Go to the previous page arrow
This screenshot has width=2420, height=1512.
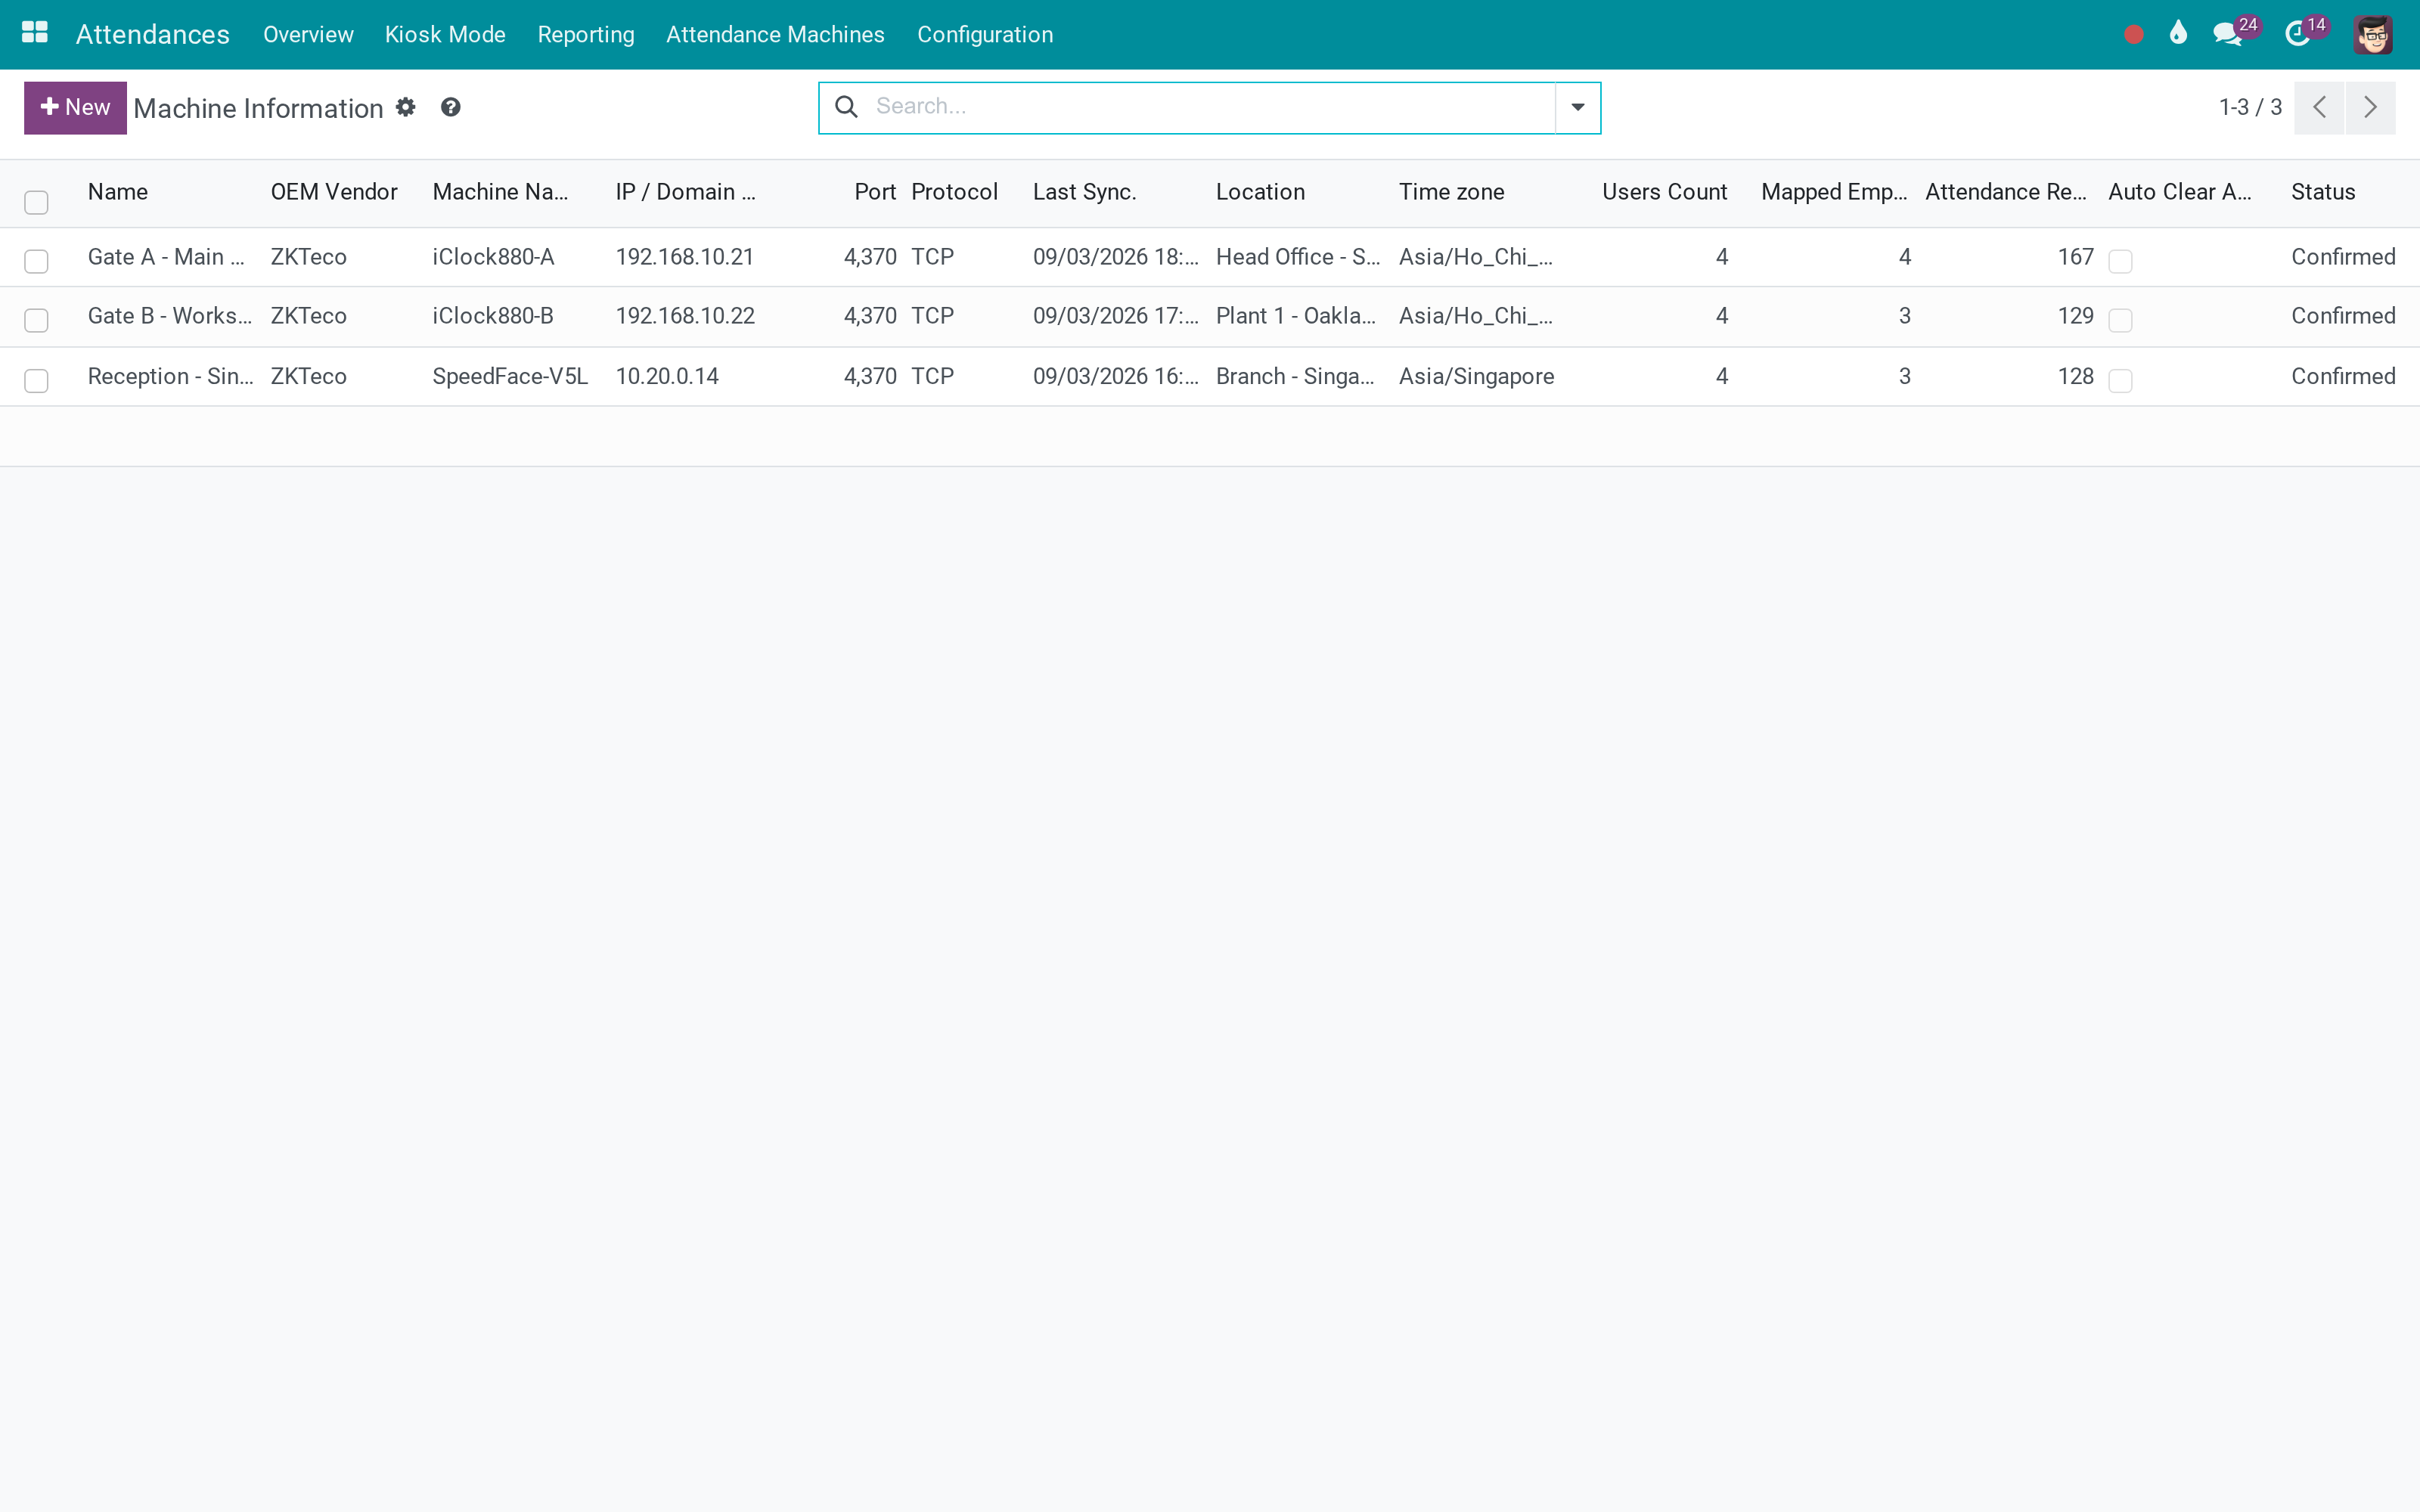click(x=2319, y=107)
